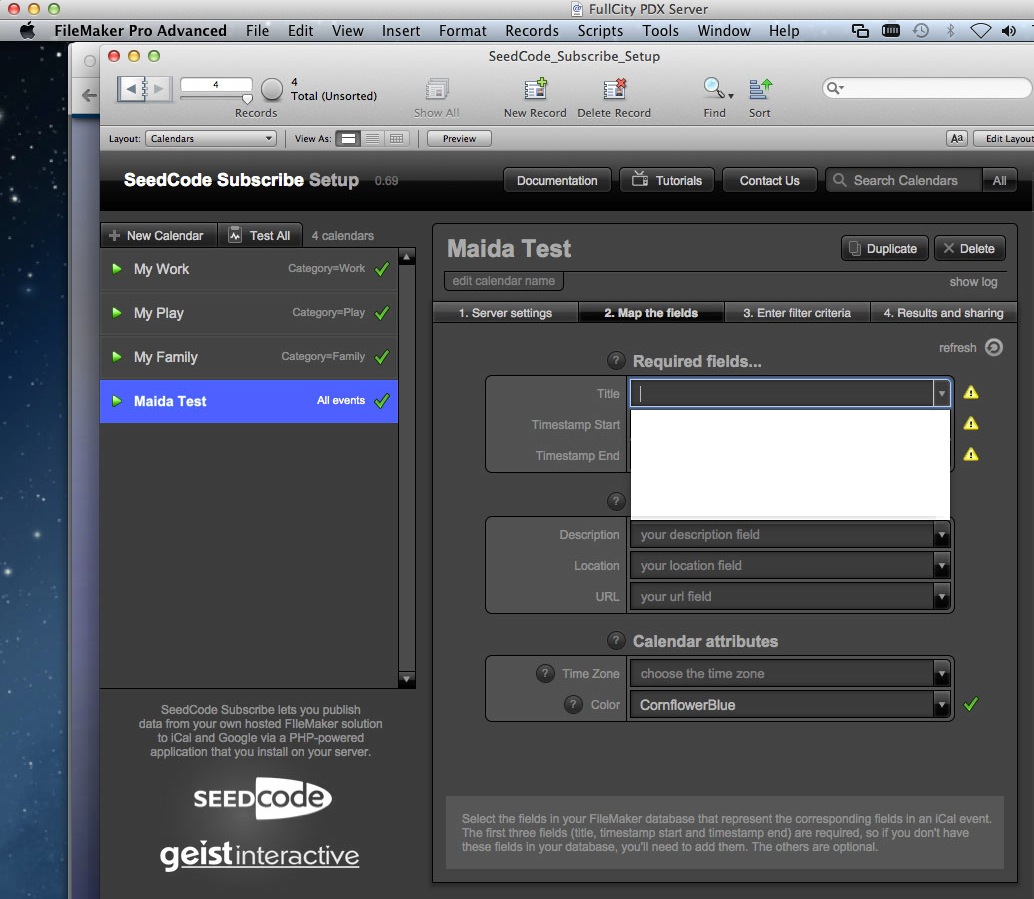Image resolution: width=1034 pixels, height=899 pixels.
Task: Open the Layout Calendars pop-up menu
Action: click(211, 139)
